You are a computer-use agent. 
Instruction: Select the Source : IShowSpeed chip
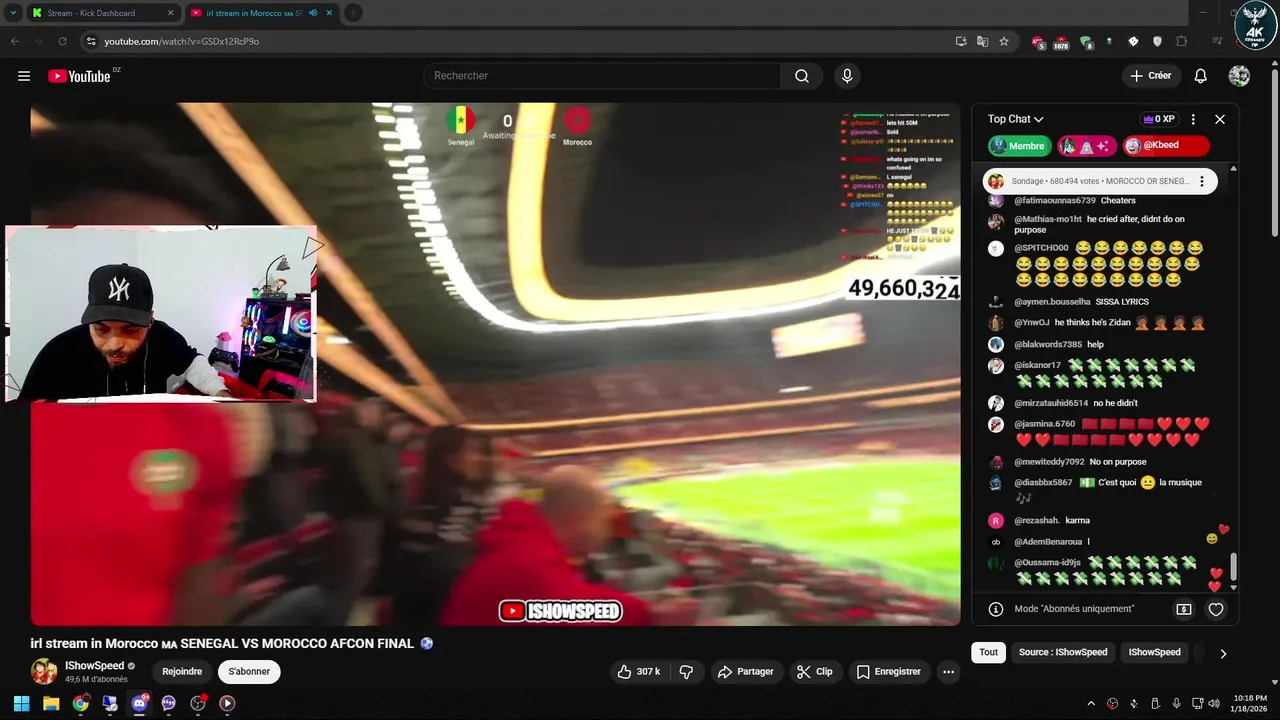pyautogui.click(x=1063, y=652)
